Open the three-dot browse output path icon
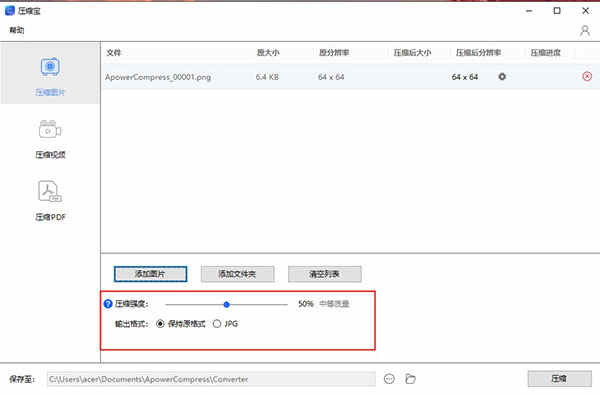 [389, 379]
